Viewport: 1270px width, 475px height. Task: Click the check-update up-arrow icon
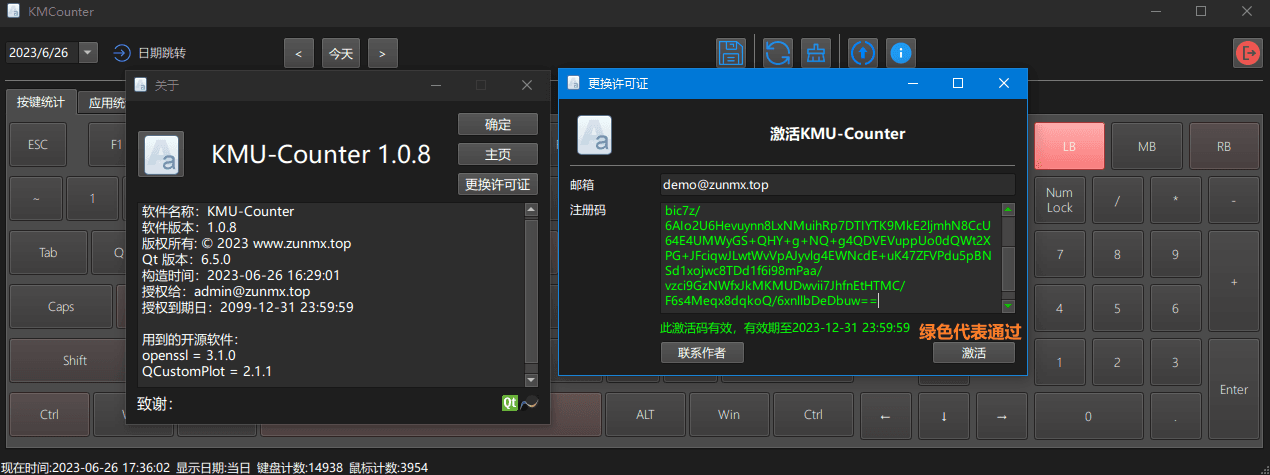click(862, 53)
